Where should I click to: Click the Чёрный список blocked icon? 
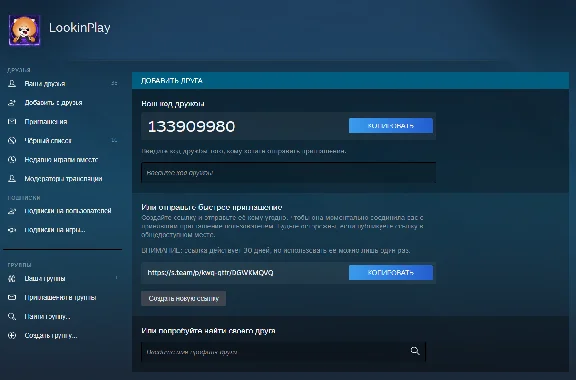click(12, 140)
